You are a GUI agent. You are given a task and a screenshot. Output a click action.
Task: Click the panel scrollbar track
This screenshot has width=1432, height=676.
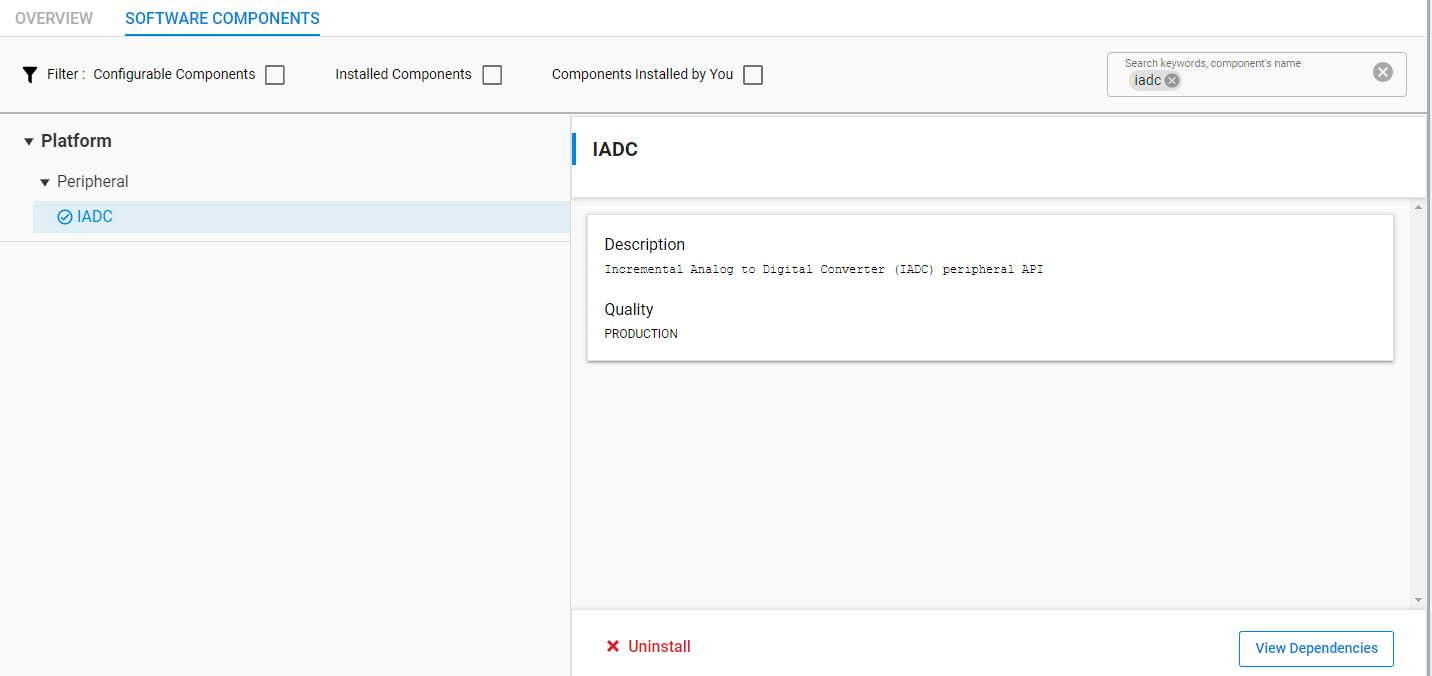(x=1418, y=400)
